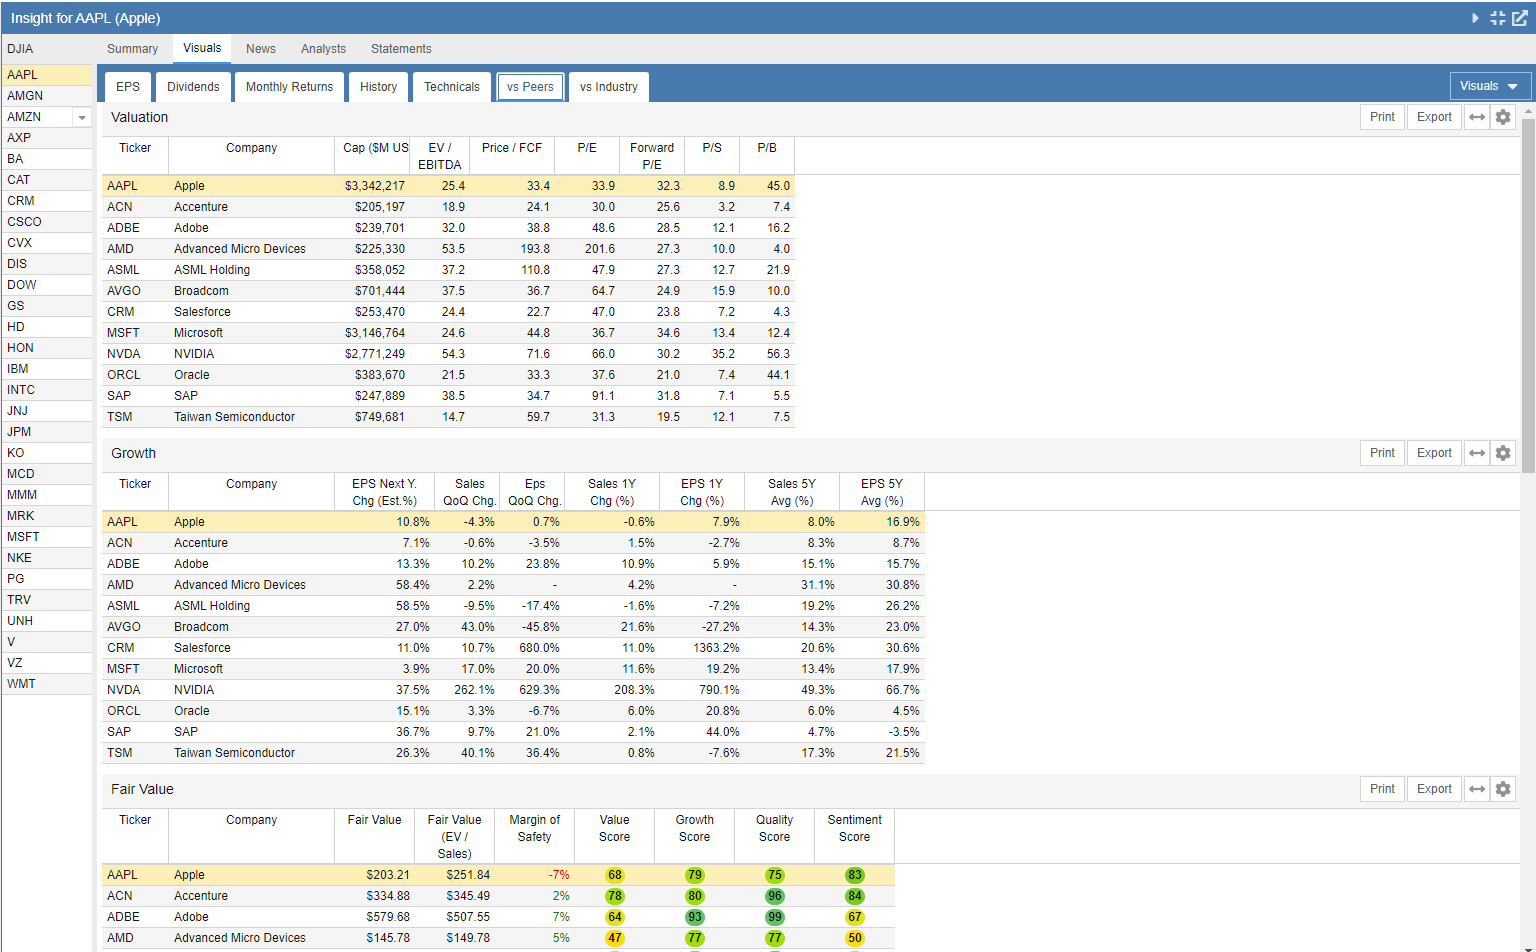
Task: Collapse panel with shrink arrows icon
Action: (x=1497, y=18)
